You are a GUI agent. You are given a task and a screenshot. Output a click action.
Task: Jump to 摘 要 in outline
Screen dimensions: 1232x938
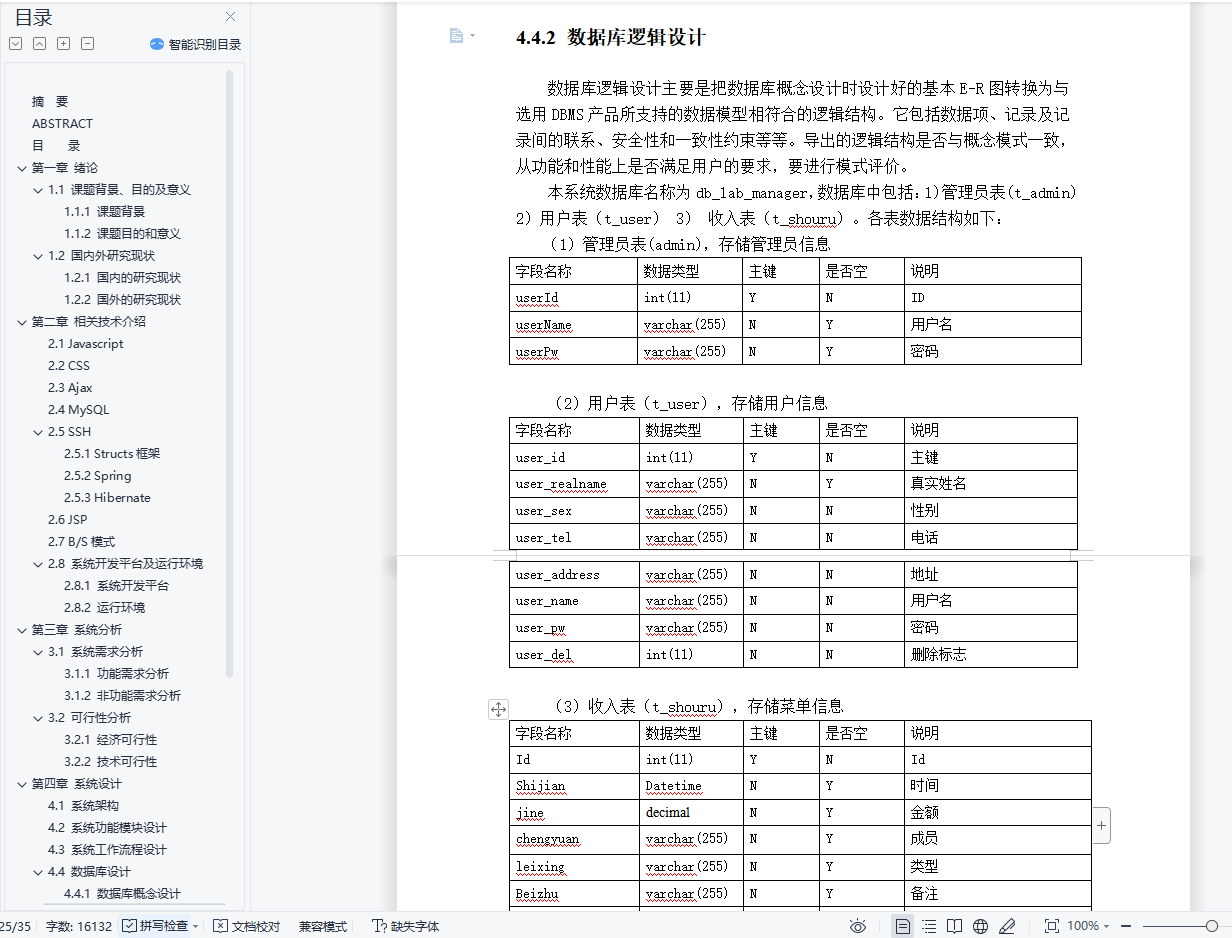tap(50, 102)
